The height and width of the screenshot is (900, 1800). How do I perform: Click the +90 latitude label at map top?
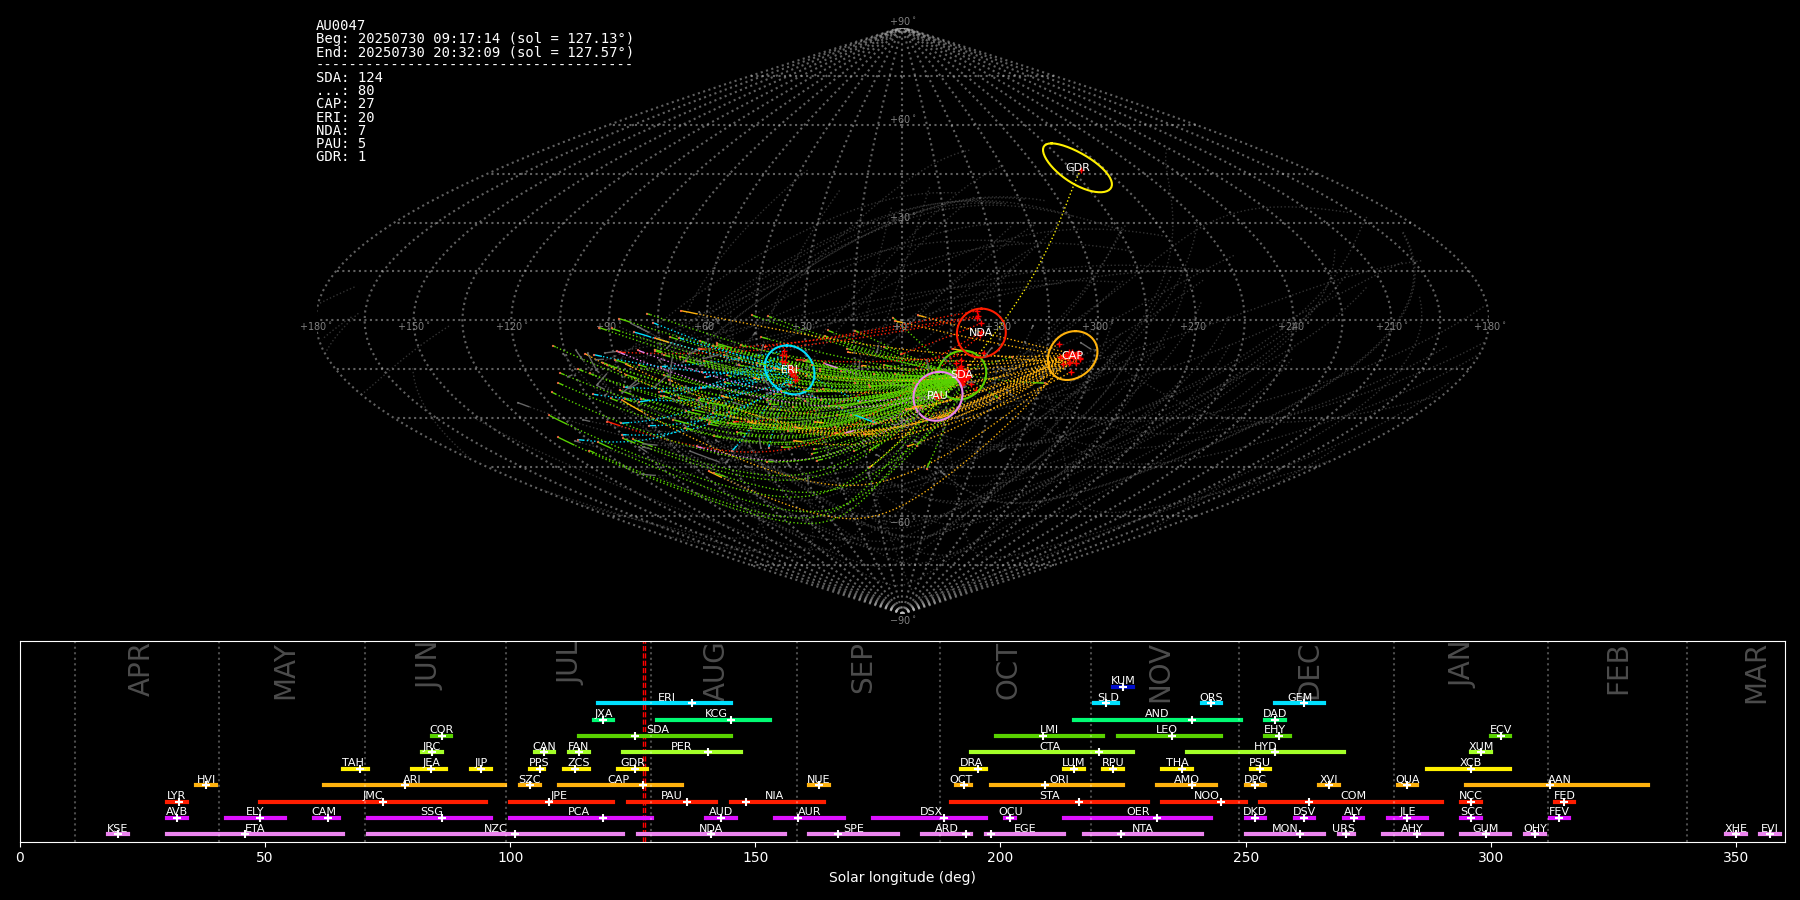tap(902, 22)
